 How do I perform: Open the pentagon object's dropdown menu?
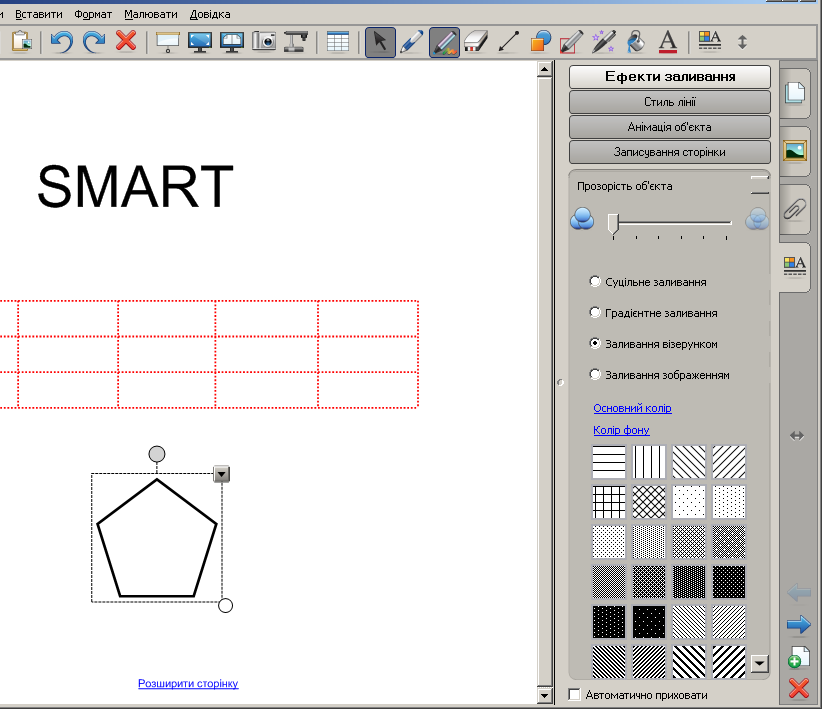(222, 474)
